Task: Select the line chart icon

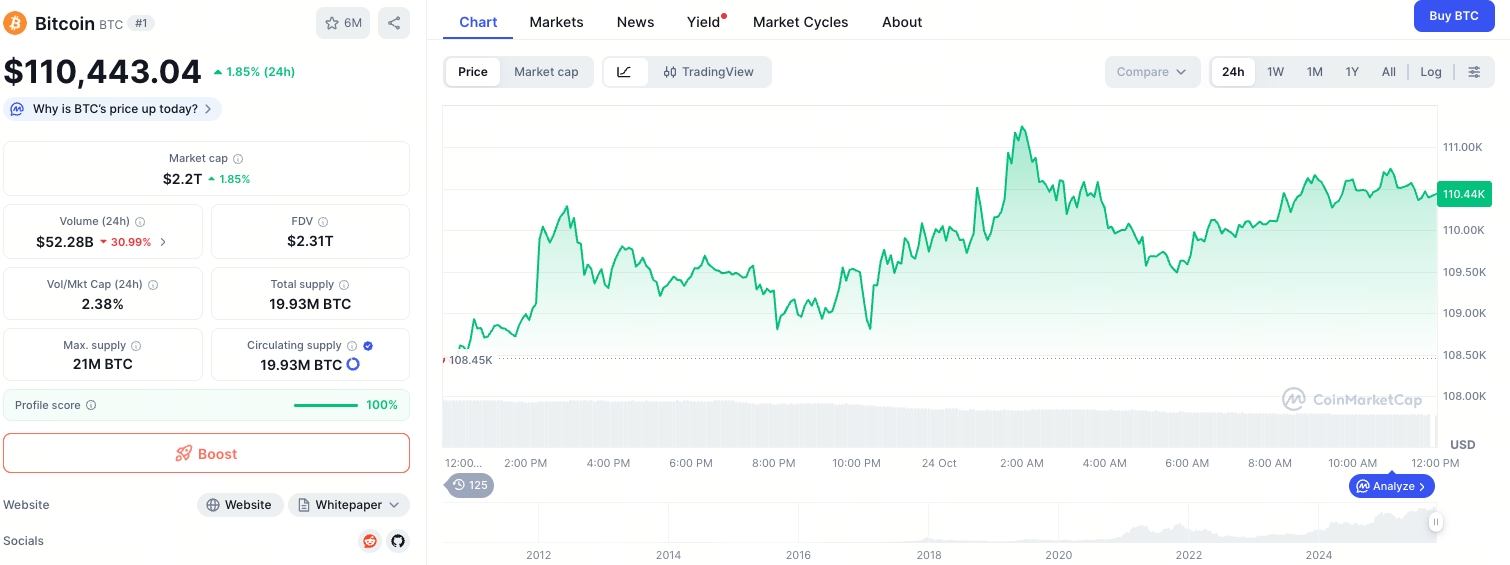Action: pyautogui.click(x=625, y=72)
